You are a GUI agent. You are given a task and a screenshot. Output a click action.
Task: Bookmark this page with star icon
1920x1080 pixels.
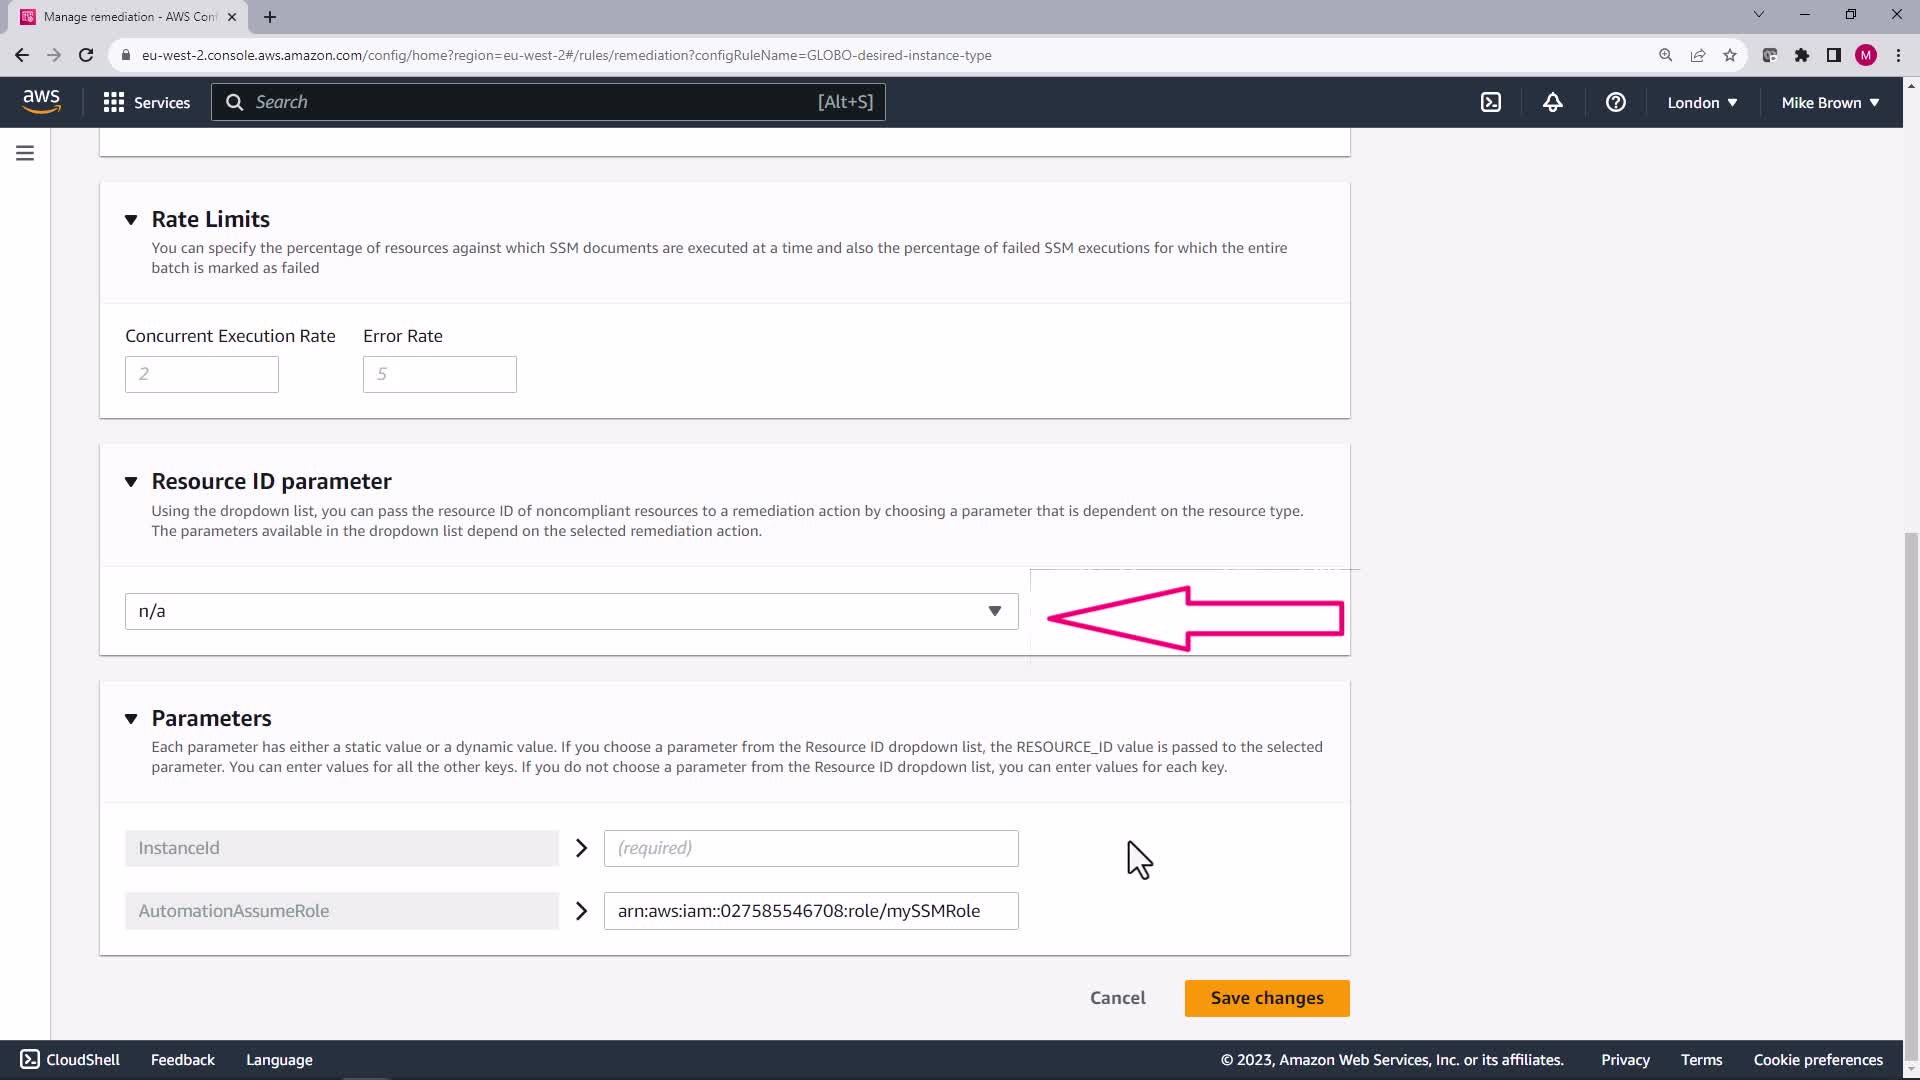point(1730,55)
